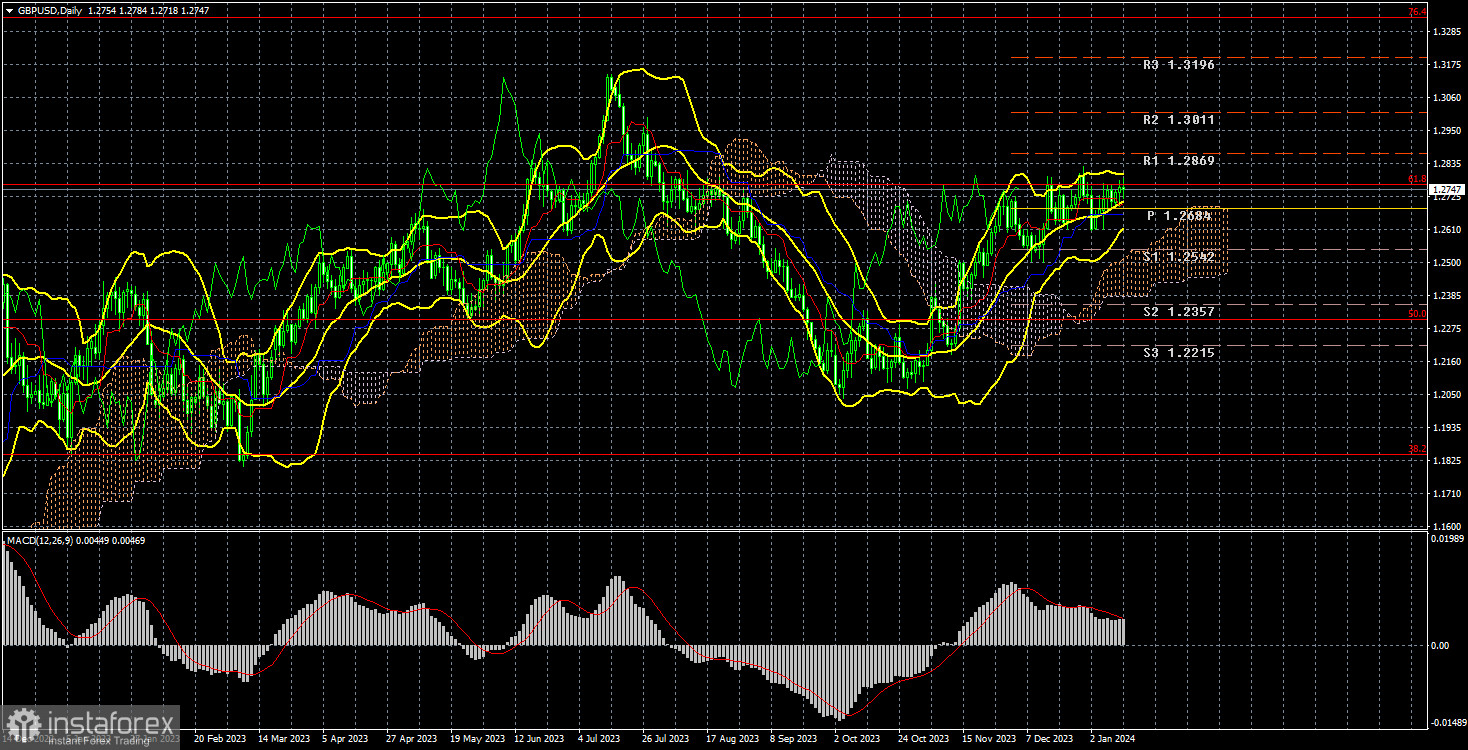Select the R1 1.2869 pivot label
The width and height of the screenshot is (1468, 750).
[1180, 161]
